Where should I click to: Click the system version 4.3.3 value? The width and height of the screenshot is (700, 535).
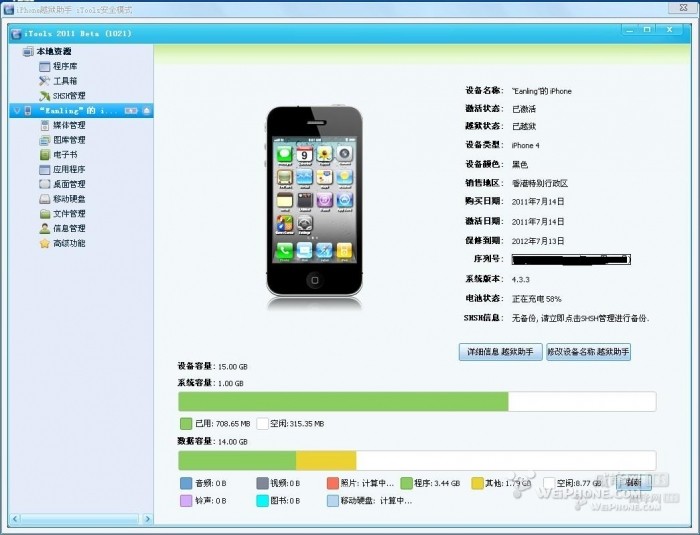click(x=521, y=280)
